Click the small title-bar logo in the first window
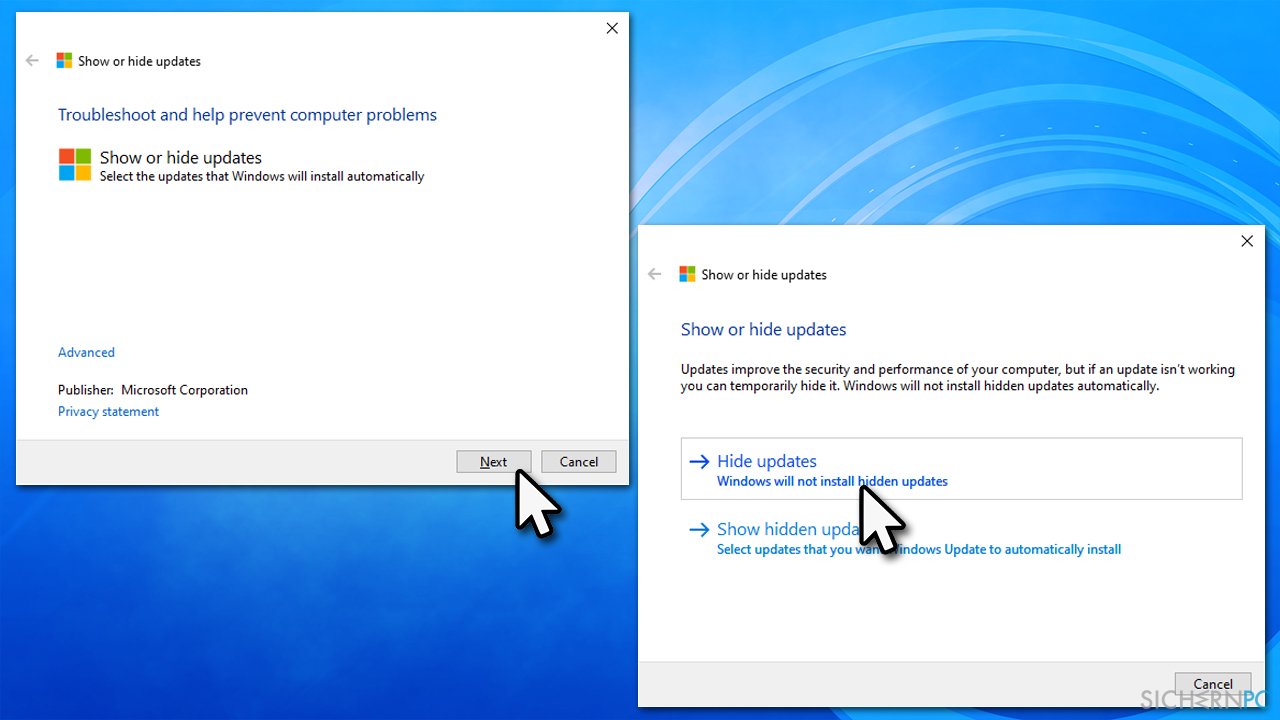Viewport: 1280px width, 720px height. point(64,61)
